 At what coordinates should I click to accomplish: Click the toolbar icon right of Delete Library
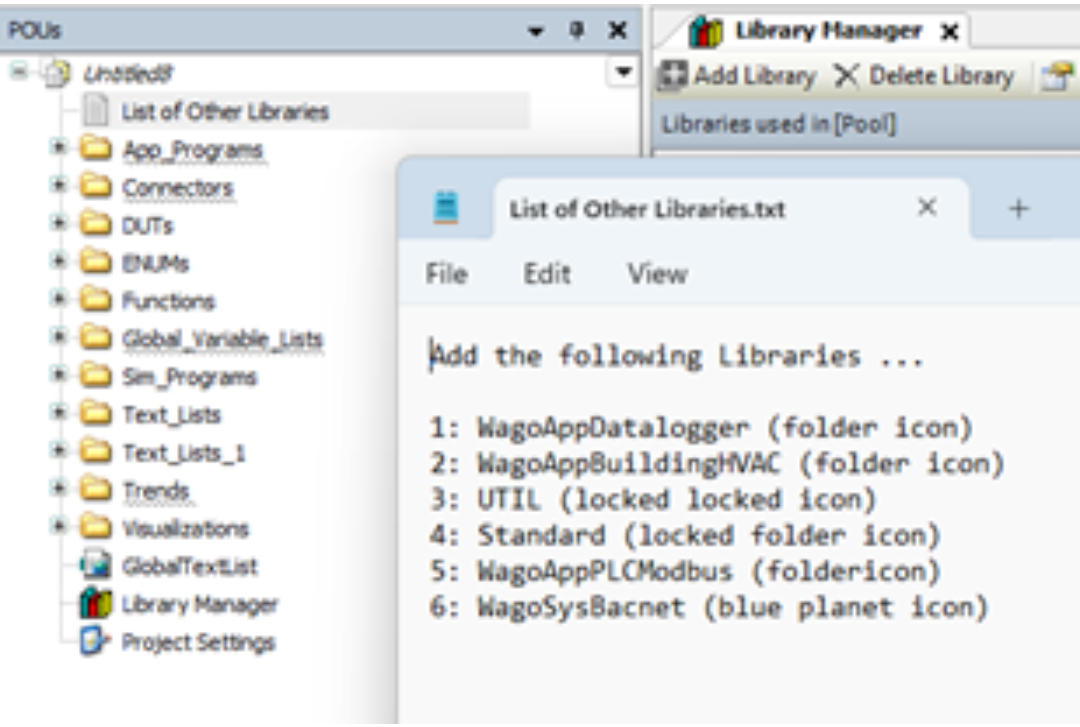click(1057, 74)
